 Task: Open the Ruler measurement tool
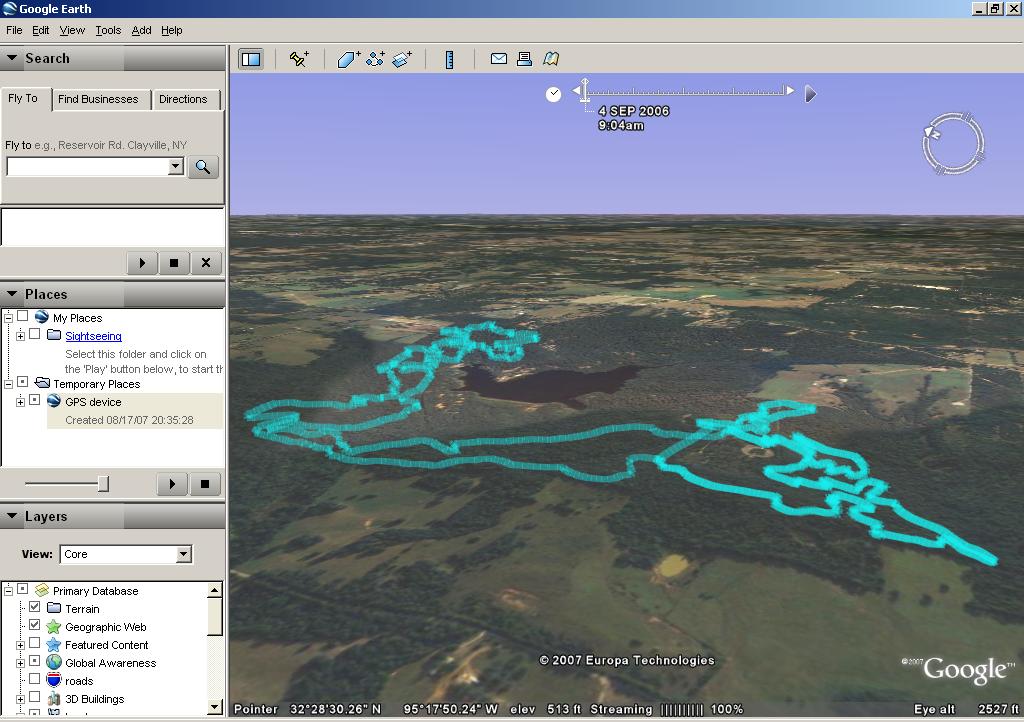[x=449, y=60]
